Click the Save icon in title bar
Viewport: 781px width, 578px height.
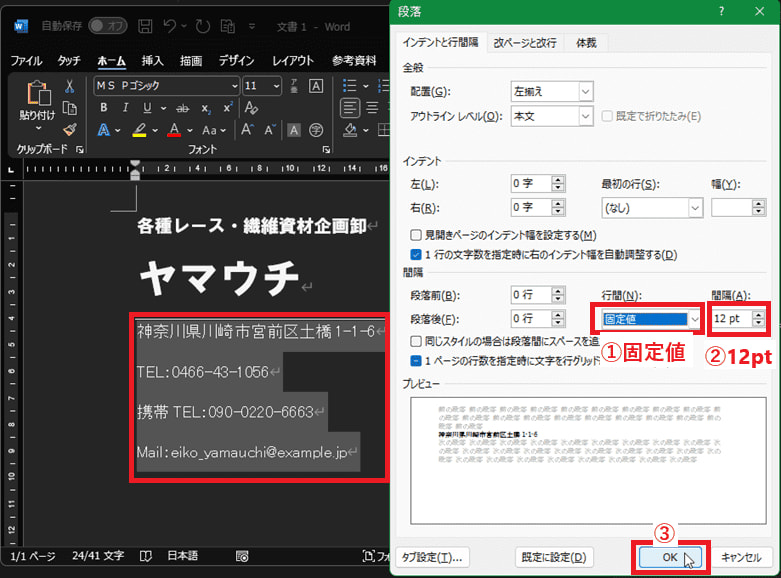(145, 25)
